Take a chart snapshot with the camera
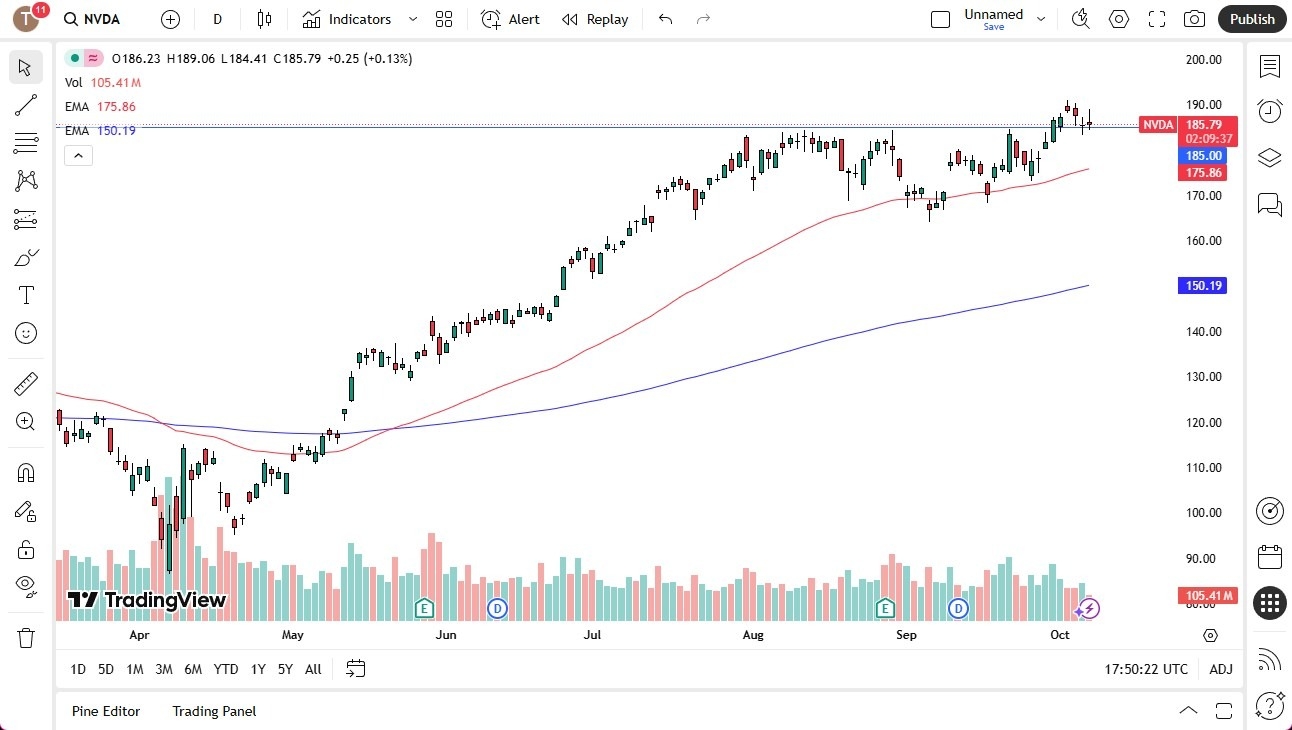This screenshot has width=1292, height=730. 1194,19
